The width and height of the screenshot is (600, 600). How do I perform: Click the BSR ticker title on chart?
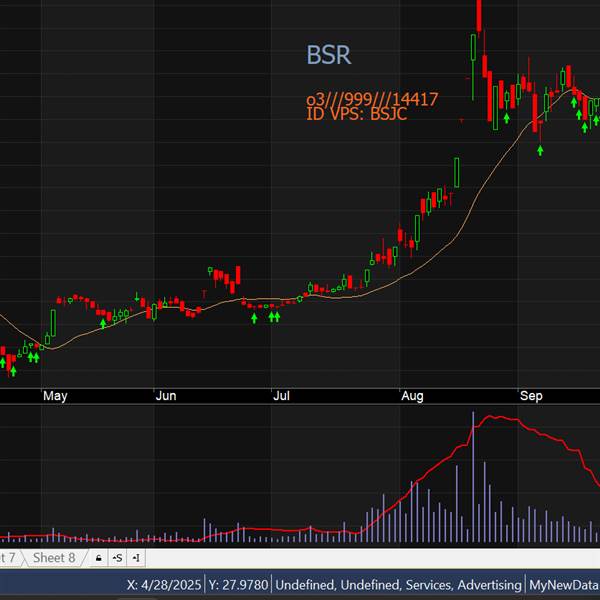(329, 55)
